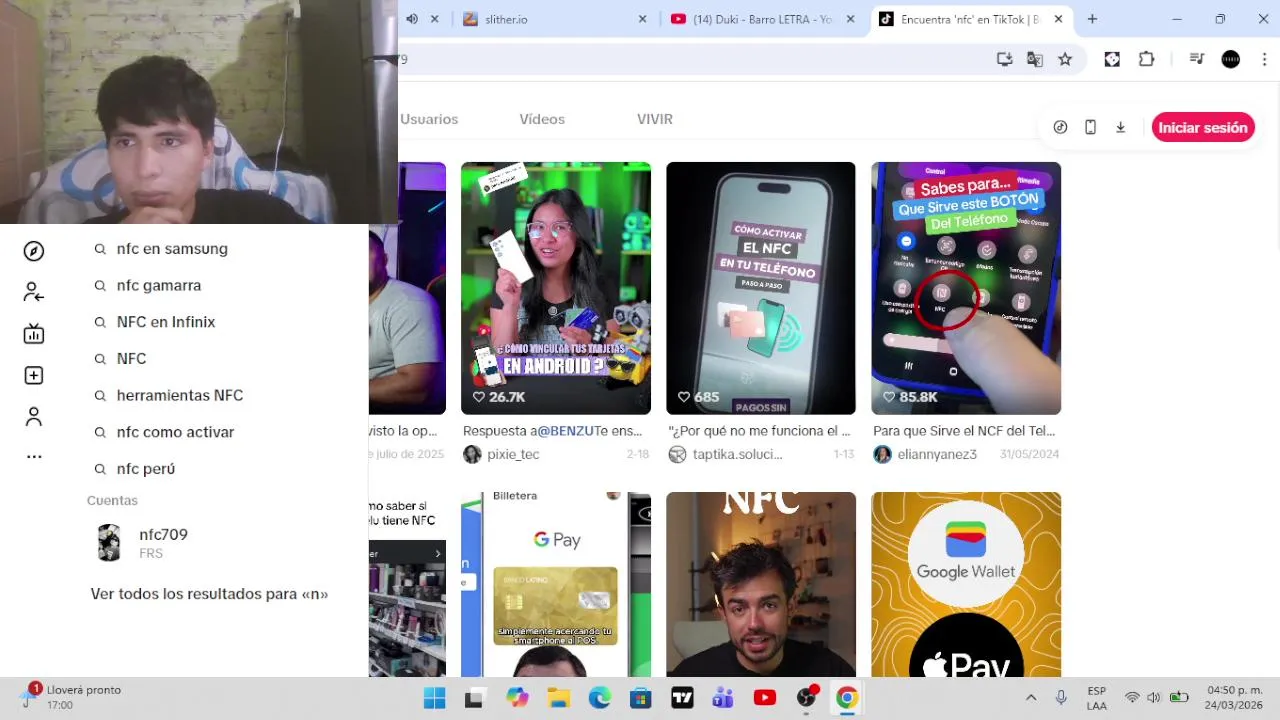Open Microsoft Teams from the taskbar
Viewport: 1280px width, 720px height.
point(723,698)
